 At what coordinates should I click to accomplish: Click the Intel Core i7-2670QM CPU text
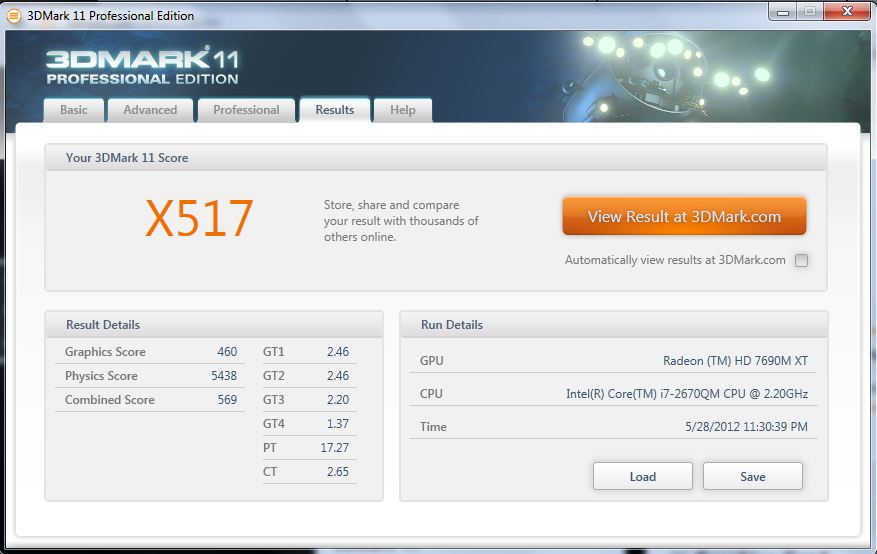(687, 394)
